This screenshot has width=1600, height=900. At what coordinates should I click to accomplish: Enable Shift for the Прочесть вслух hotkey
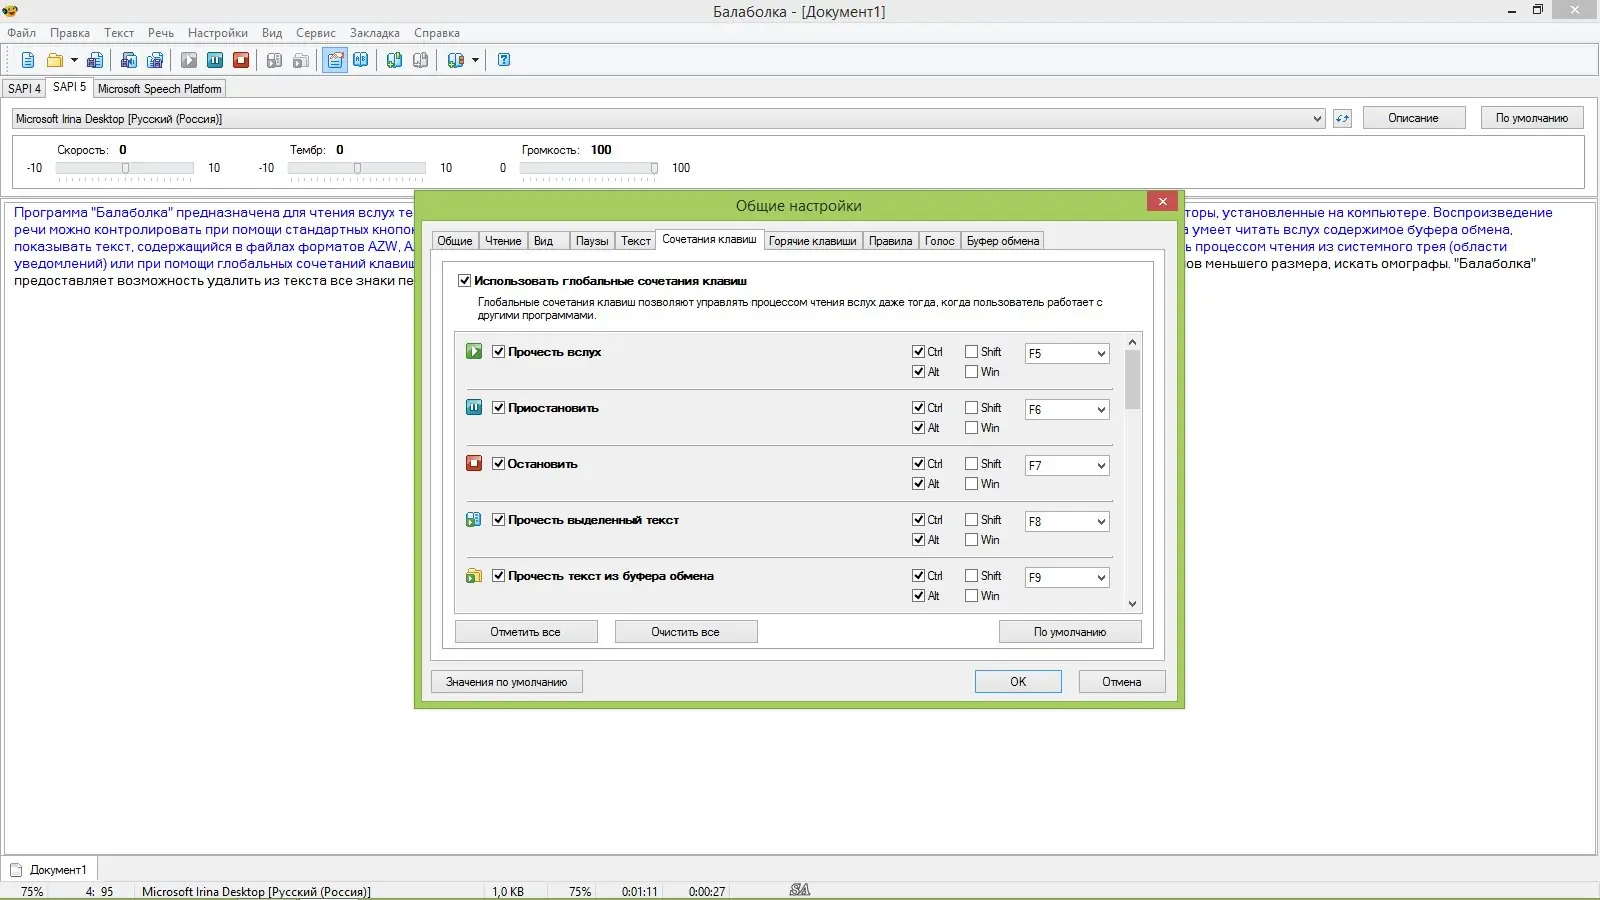pos(971,352)
